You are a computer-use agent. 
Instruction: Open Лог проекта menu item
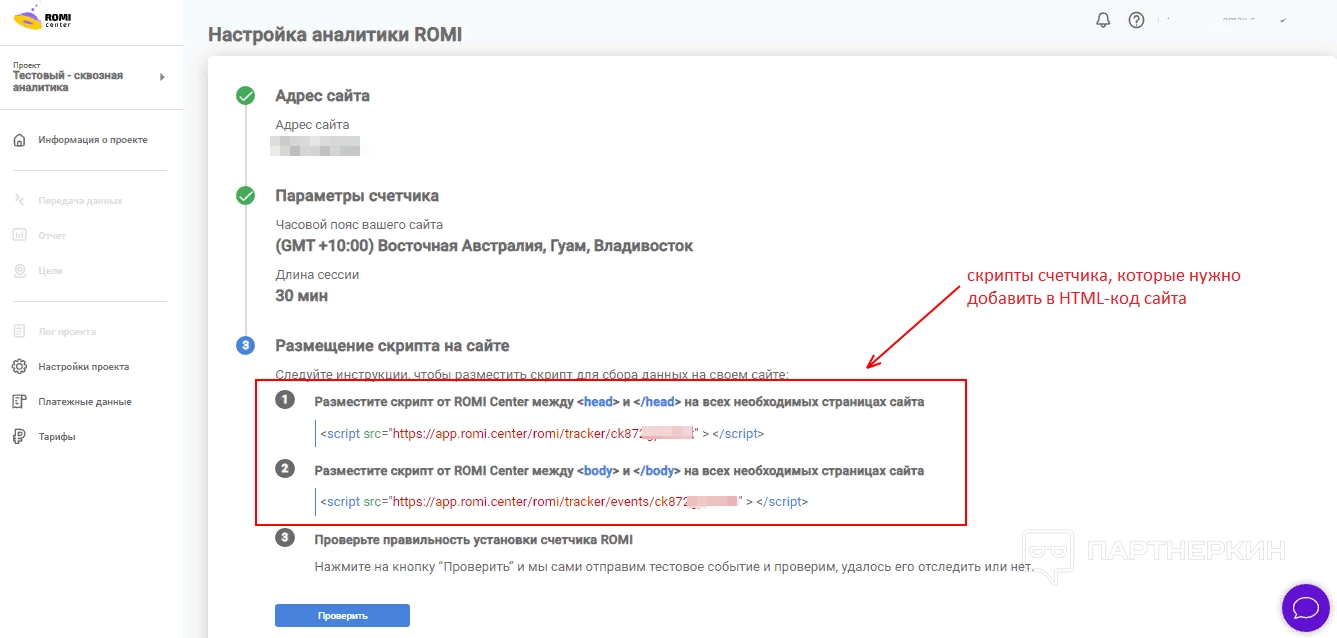pyautogui.click(x=68, y=331)
